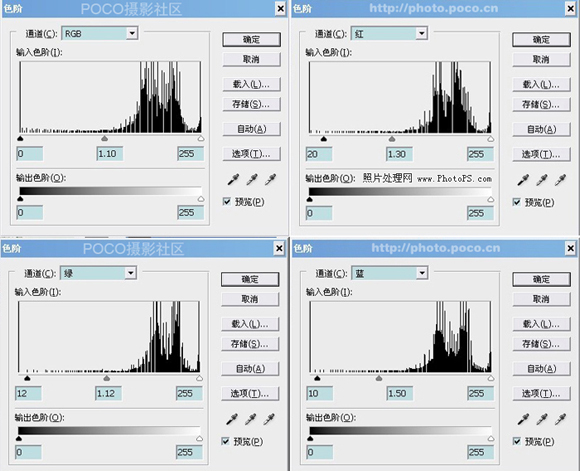Choose black point eyedropper in blue channel dialog

(x=523, y=419)
